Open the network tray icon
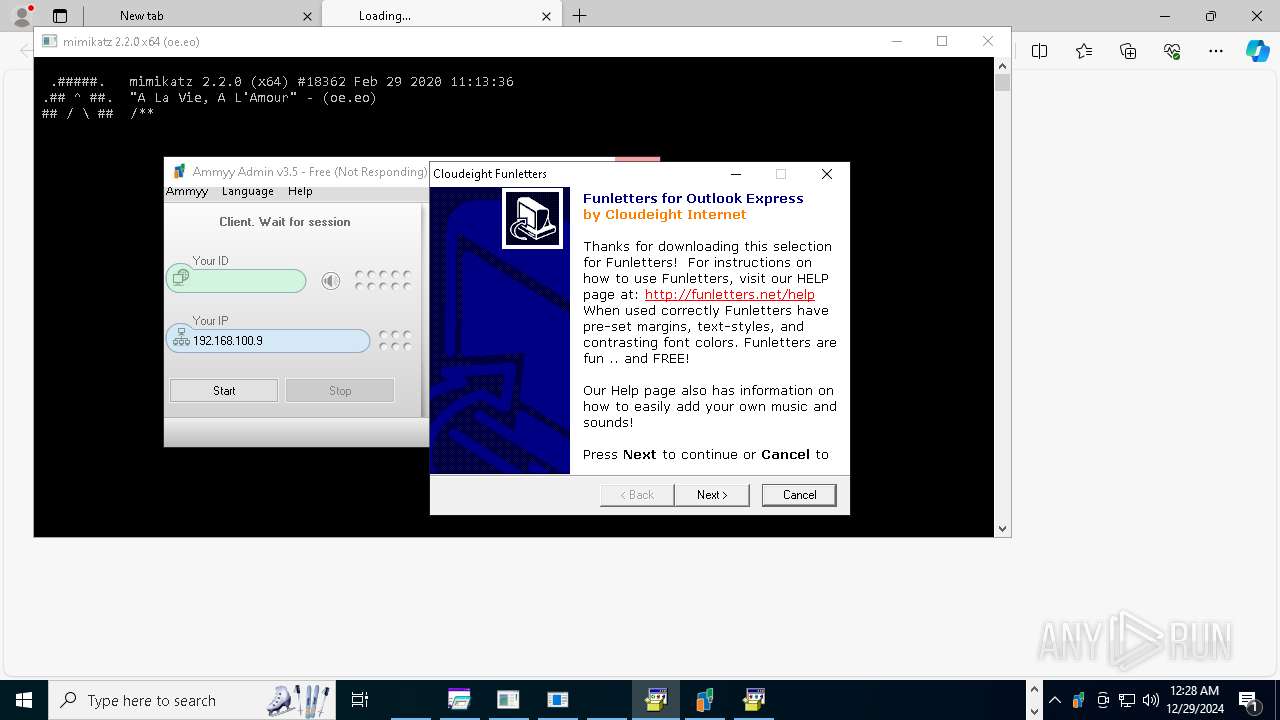This screenshot has height=720, width=1280. [1127, 700]
